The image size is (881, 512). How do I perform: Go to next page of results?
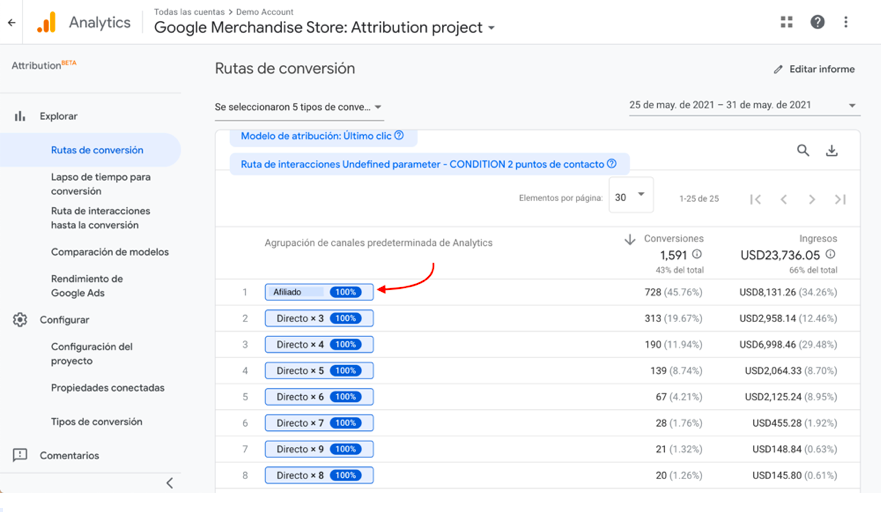click(x=812, y=199)
